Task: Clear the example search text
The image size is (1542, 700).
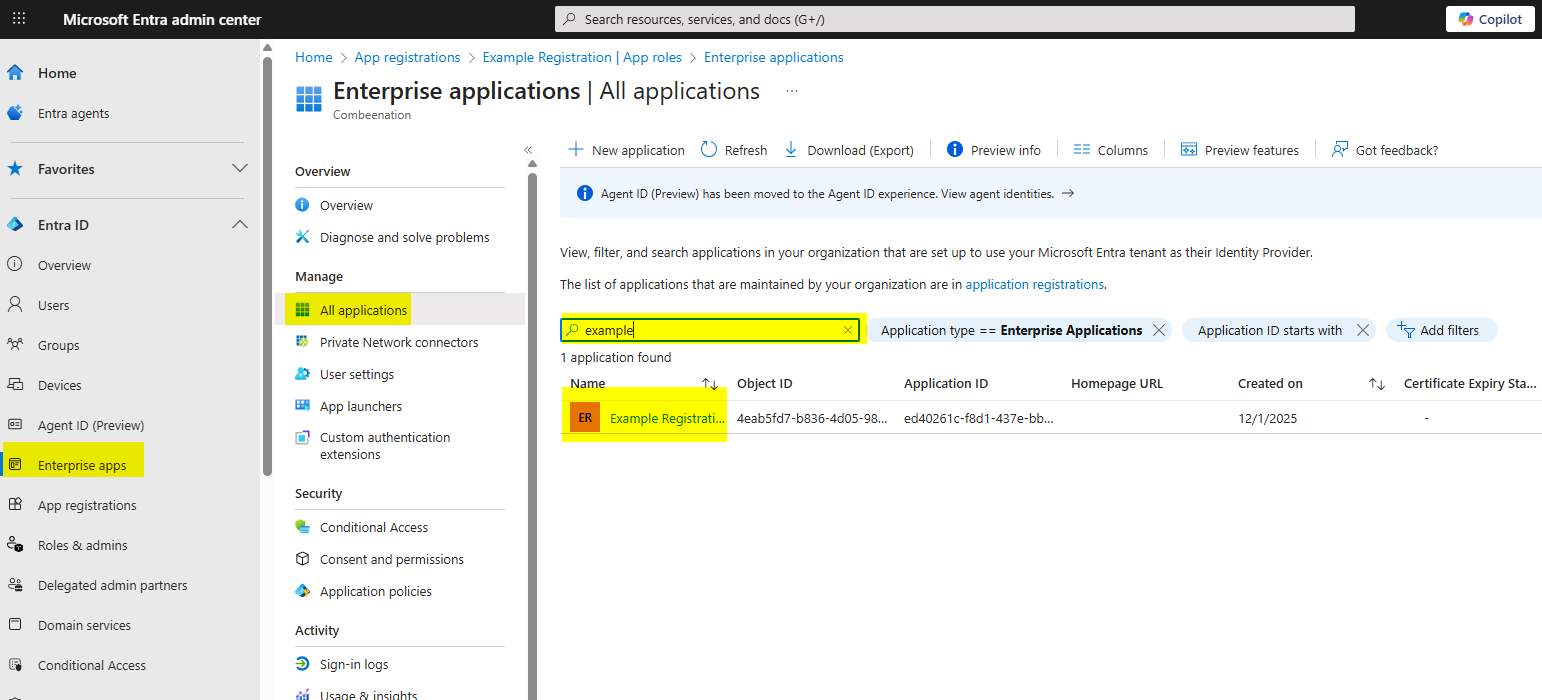Action: tap(848, 330)
